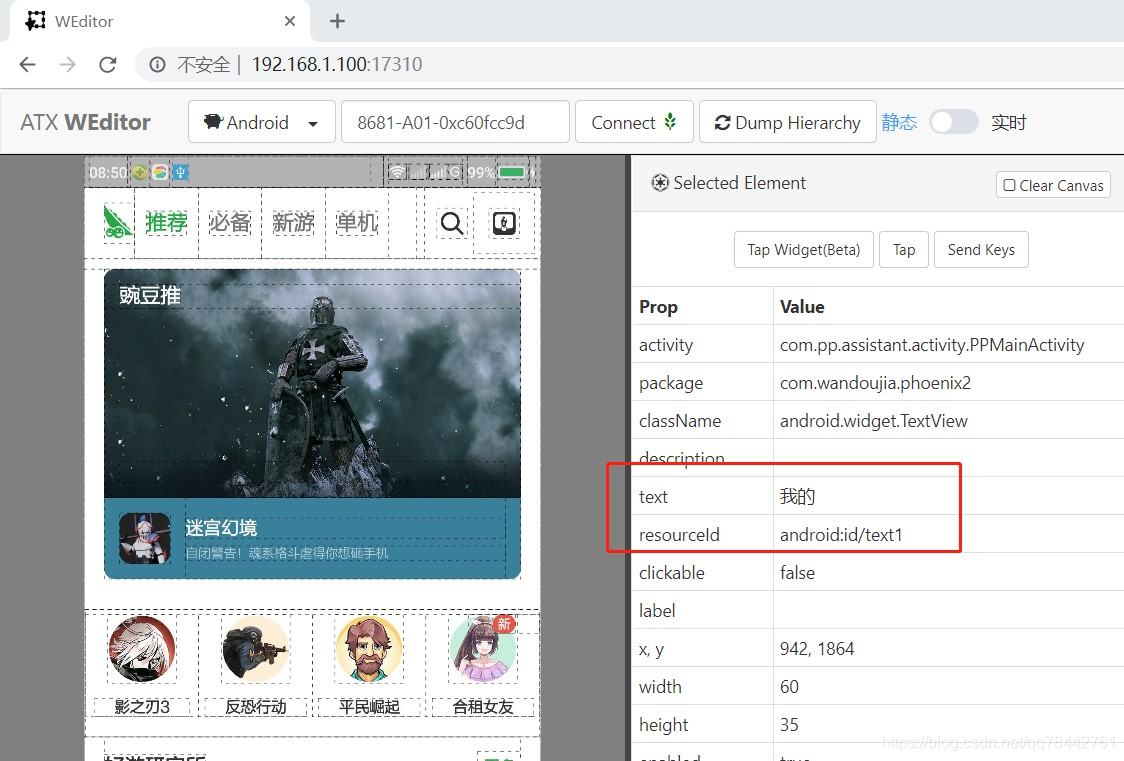Click the 反恐行动 game icon

point(256,649)
